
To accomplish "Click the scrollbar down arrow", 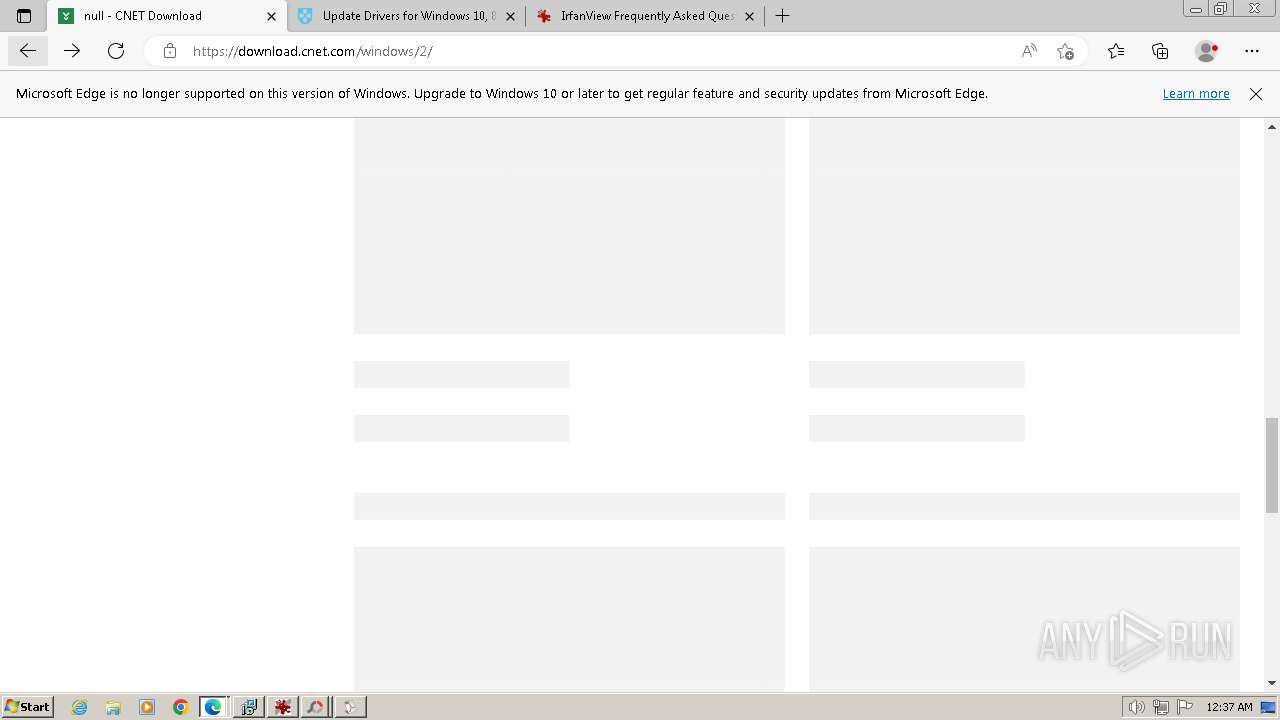I will click(1272, 683).
